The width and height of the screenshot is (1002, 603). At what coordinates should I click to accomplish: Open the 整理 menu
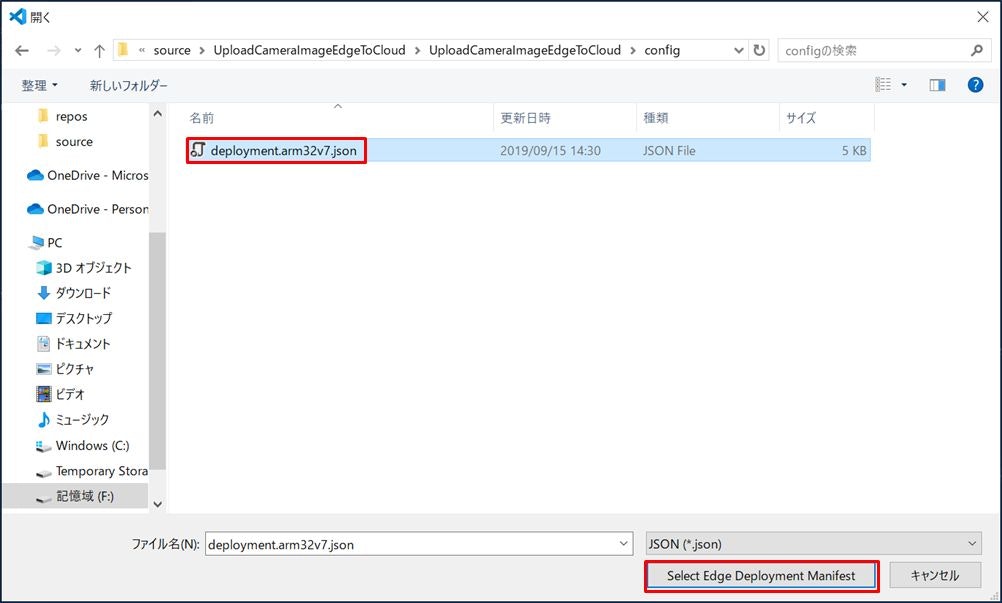coord(39,85)
